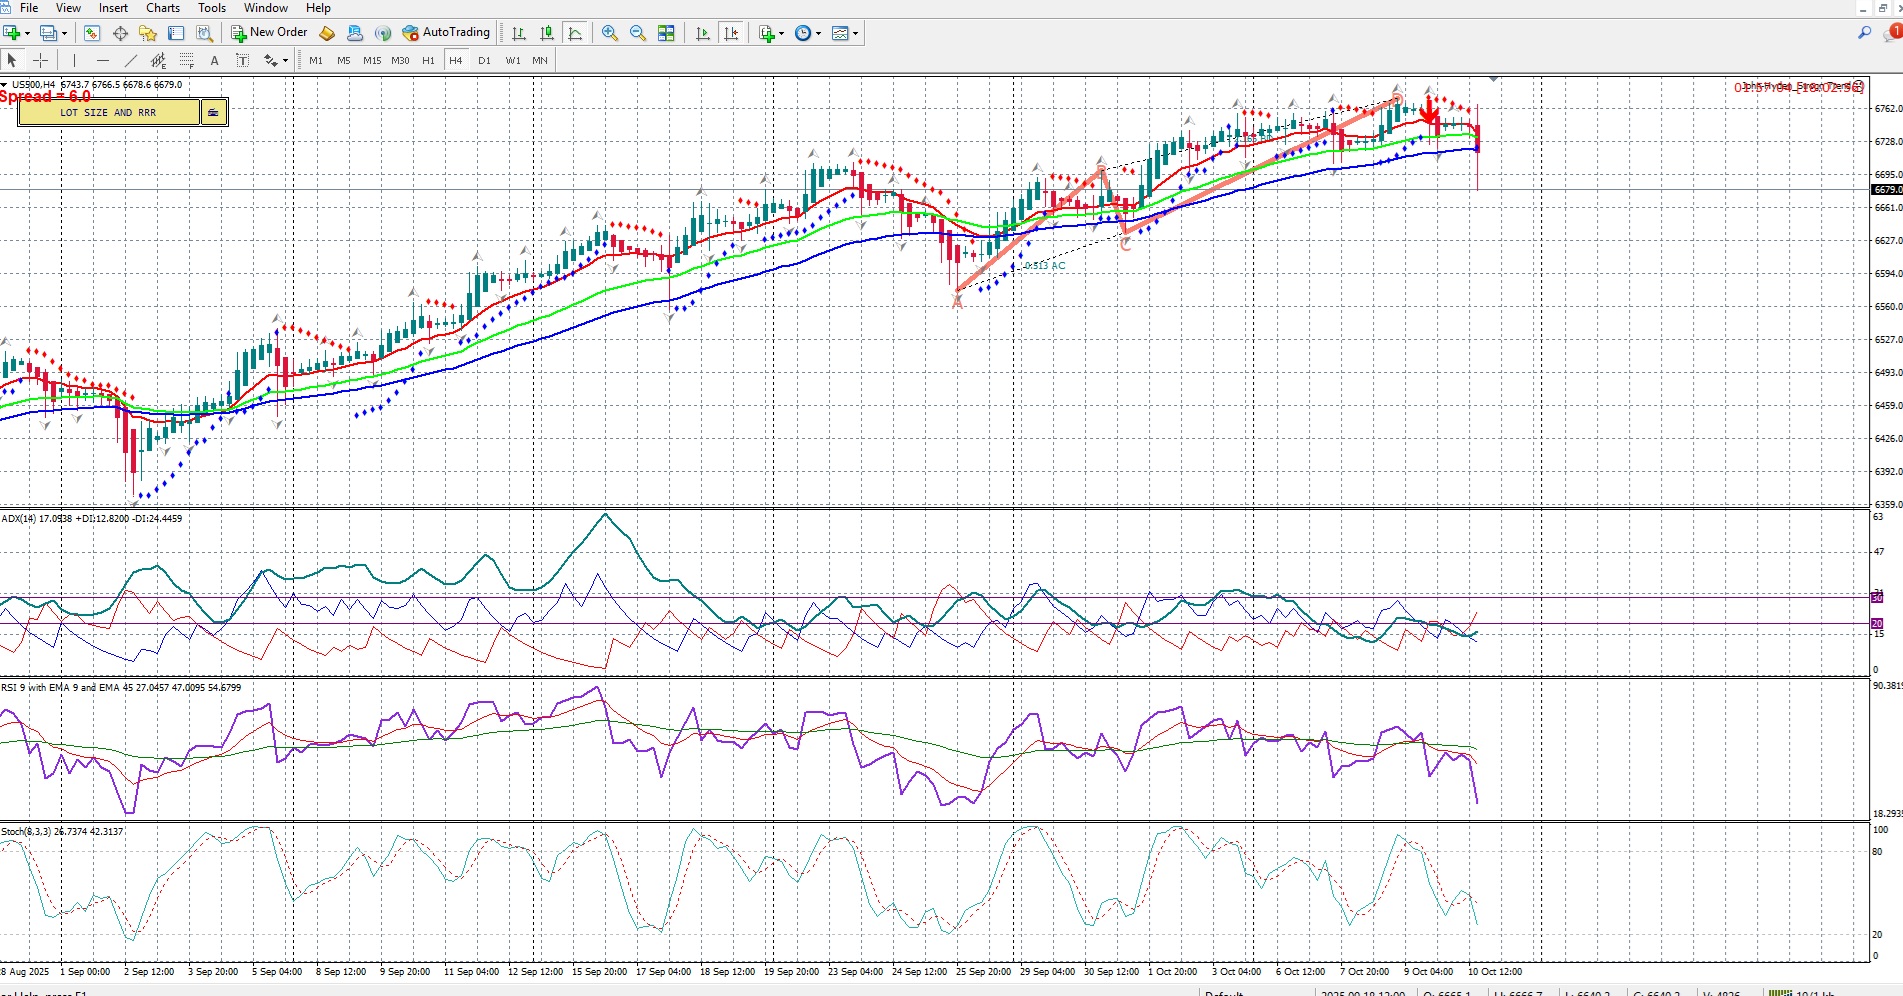This screenshot has height=996, width=1903.
Task: Open the Indicators list dropdown
Action: click(x=781, y=33)
